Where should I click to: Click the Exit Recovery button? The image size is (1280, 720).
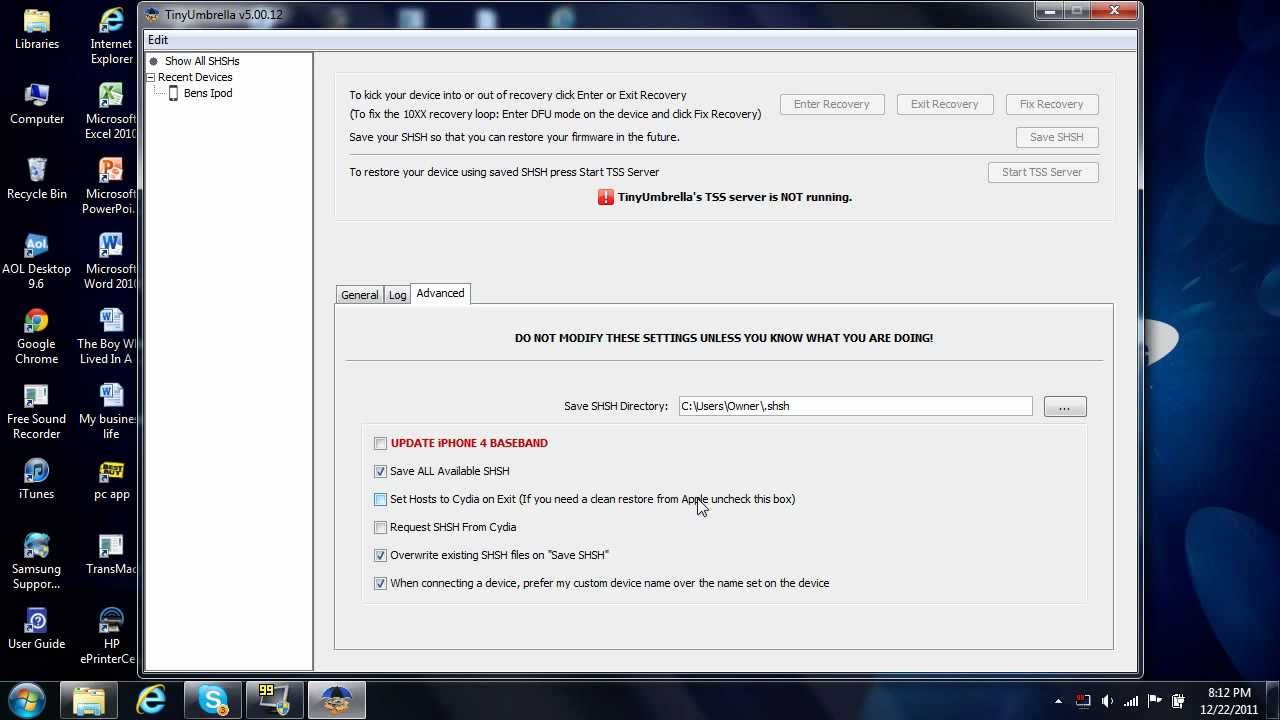coord(944,104)
